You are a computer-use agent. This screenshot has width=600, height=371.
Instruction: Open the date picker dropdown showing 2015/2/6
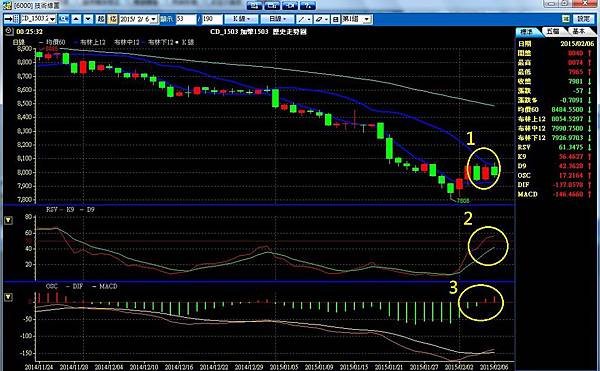153,19
